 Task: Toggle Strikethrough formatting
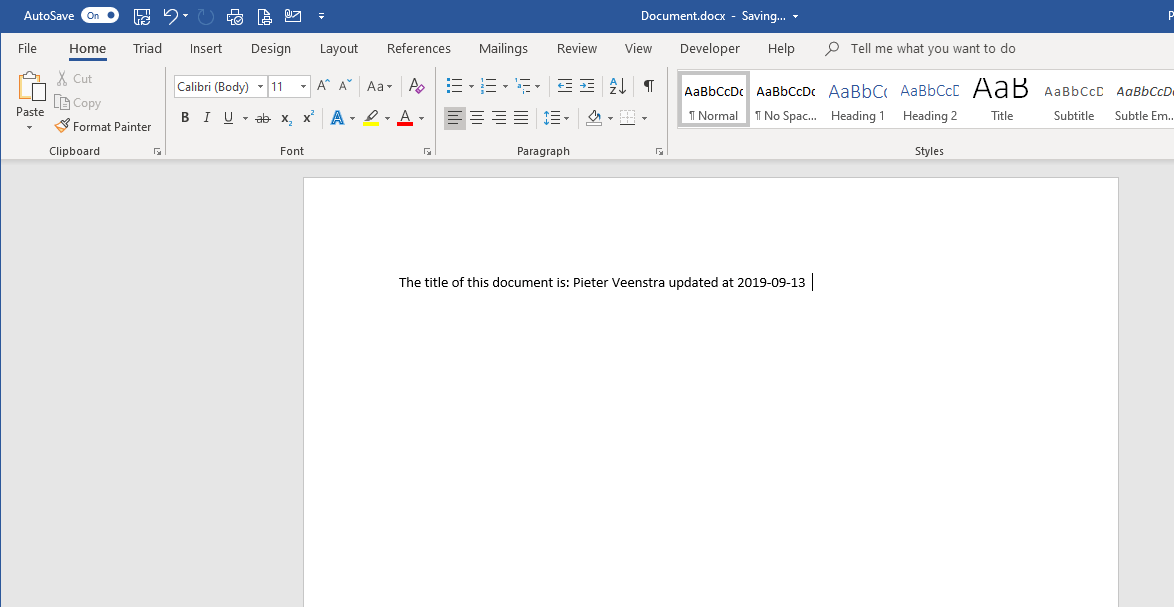(262, 118)
